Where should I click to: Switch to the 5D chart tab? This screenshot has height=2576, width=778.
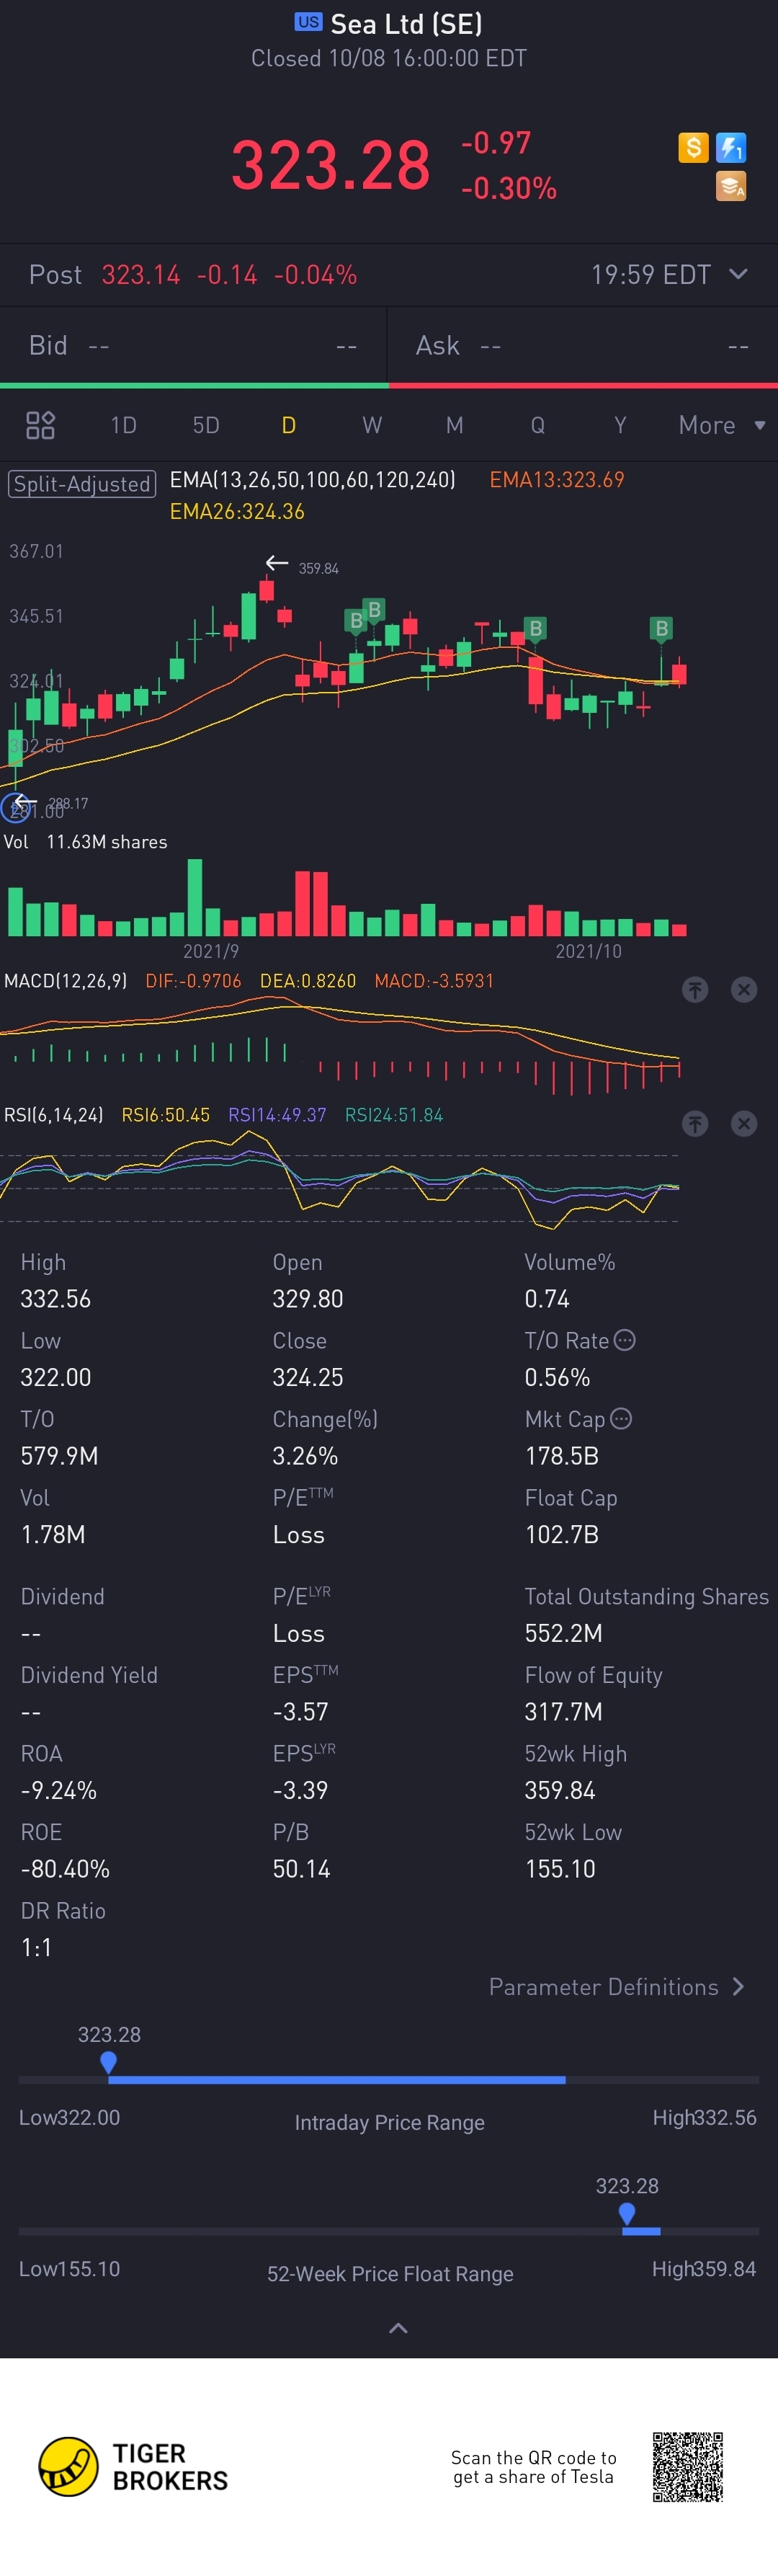tap(206, 425)
